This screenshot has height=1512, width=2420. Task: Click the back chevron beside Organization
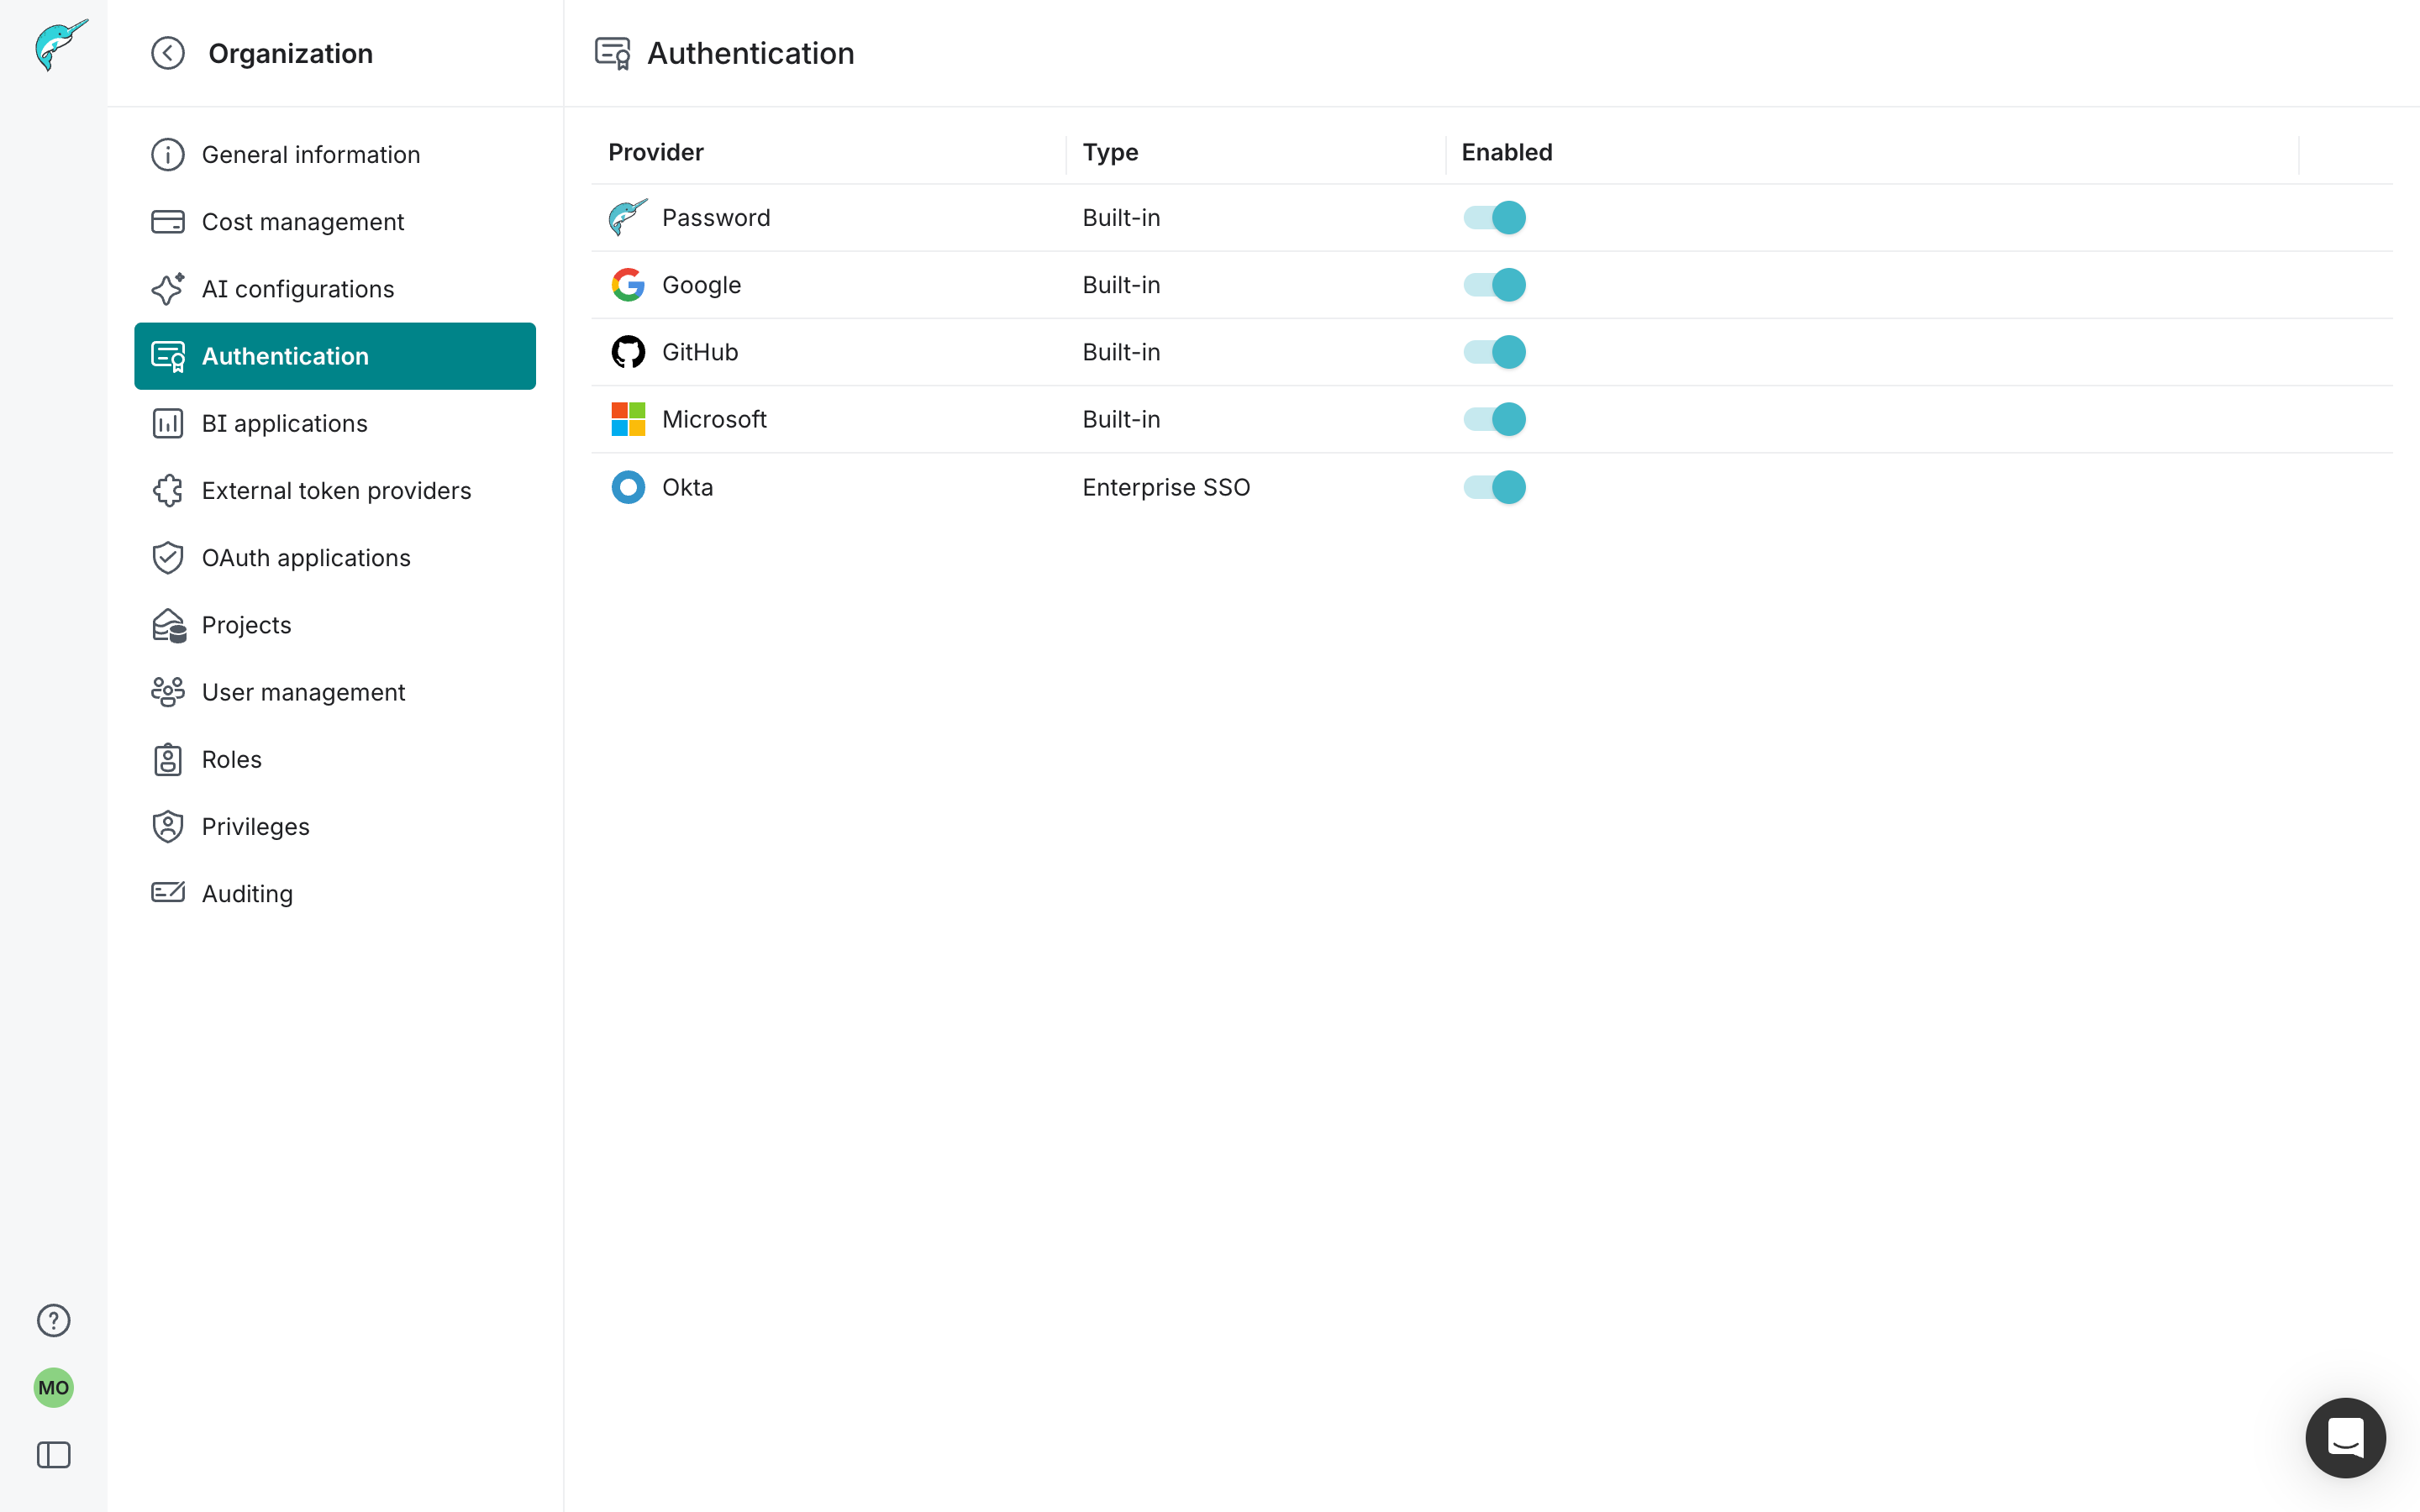click(167, 53)
